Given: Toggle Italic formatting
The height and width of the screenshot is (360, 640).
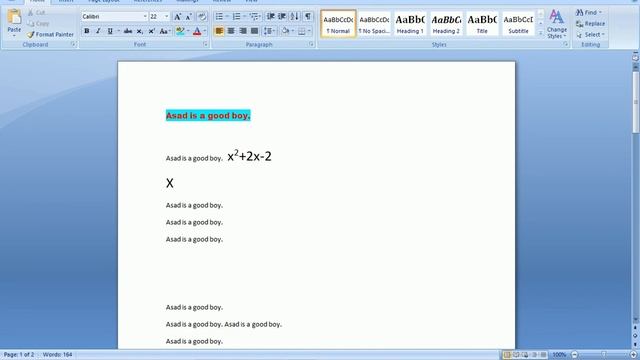Looking at the screenshot, I should point(98,31).
